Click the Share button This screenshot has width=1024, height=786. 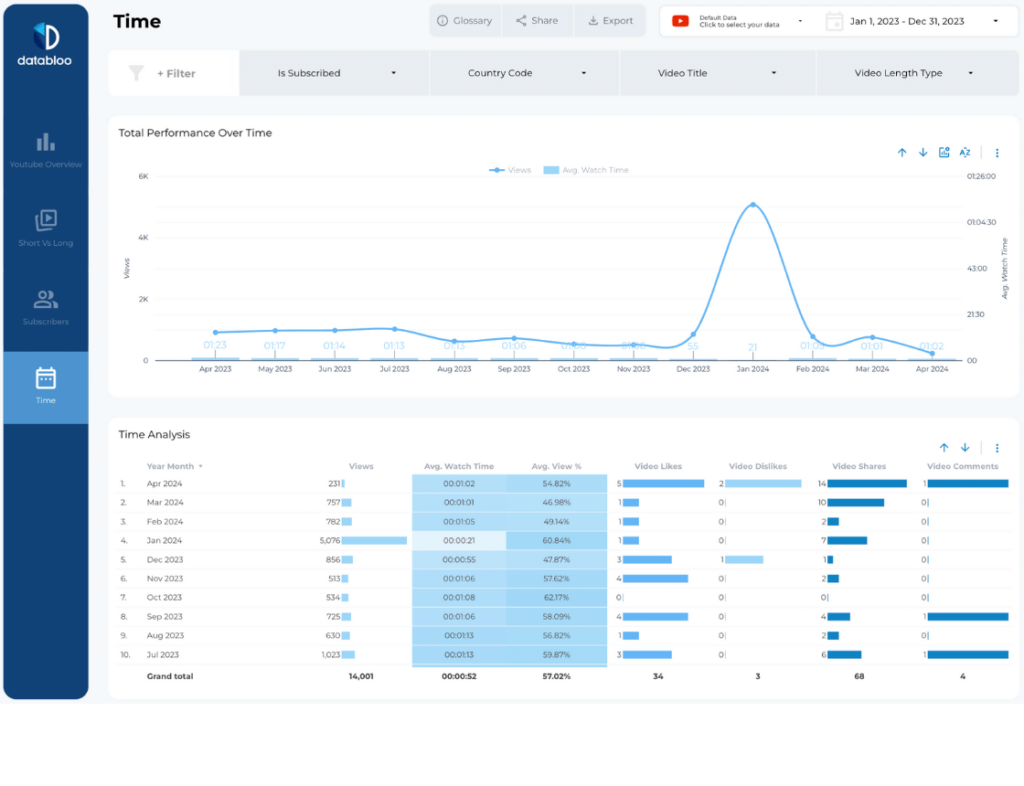click(537, 20)
